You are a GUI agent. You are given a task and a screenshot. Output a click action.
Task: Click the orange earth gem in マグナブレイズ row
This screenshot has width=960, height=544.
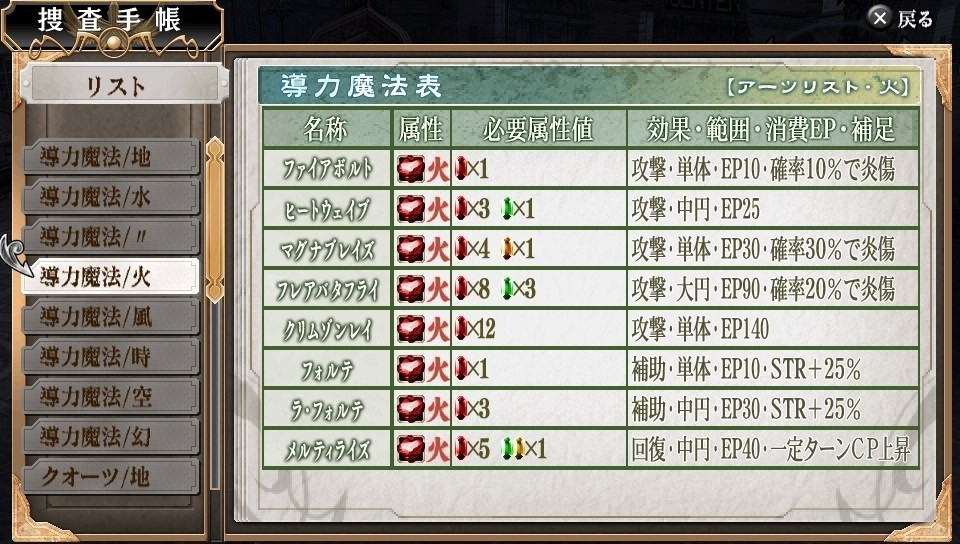coord(506,249)
